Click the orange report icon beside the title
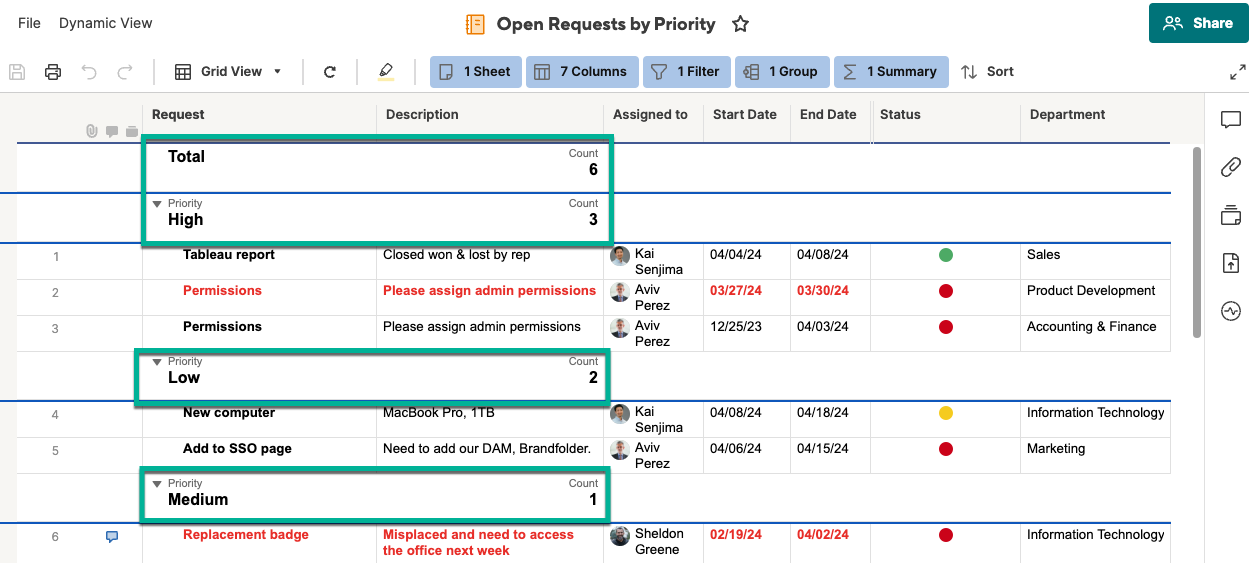The width and height of the screenshot is (1249, 563). click(476, 24)
